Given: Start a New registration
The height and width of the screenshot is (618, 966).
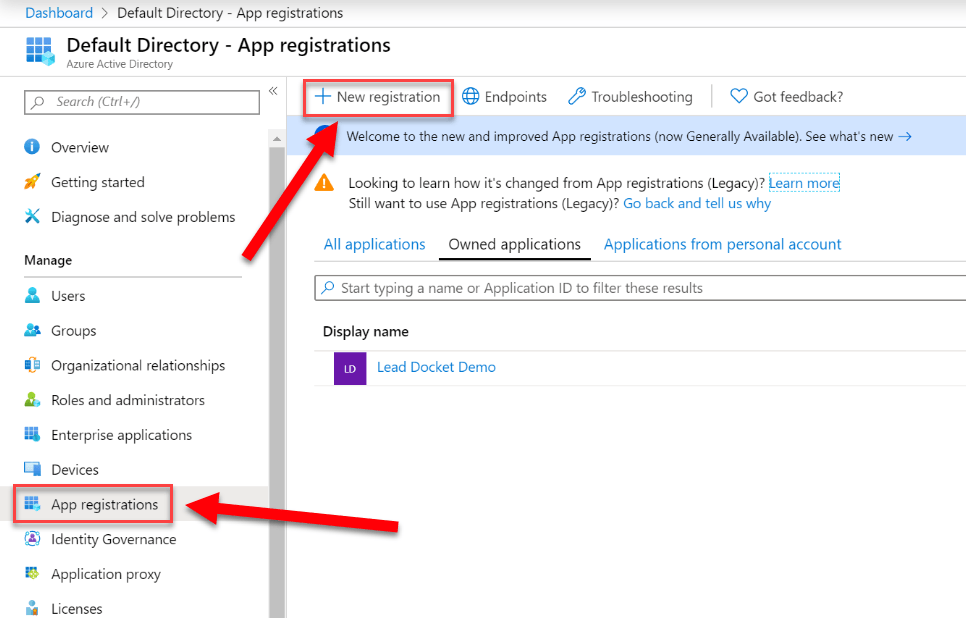Looking at the screenshot, I should tap(378, 97).
